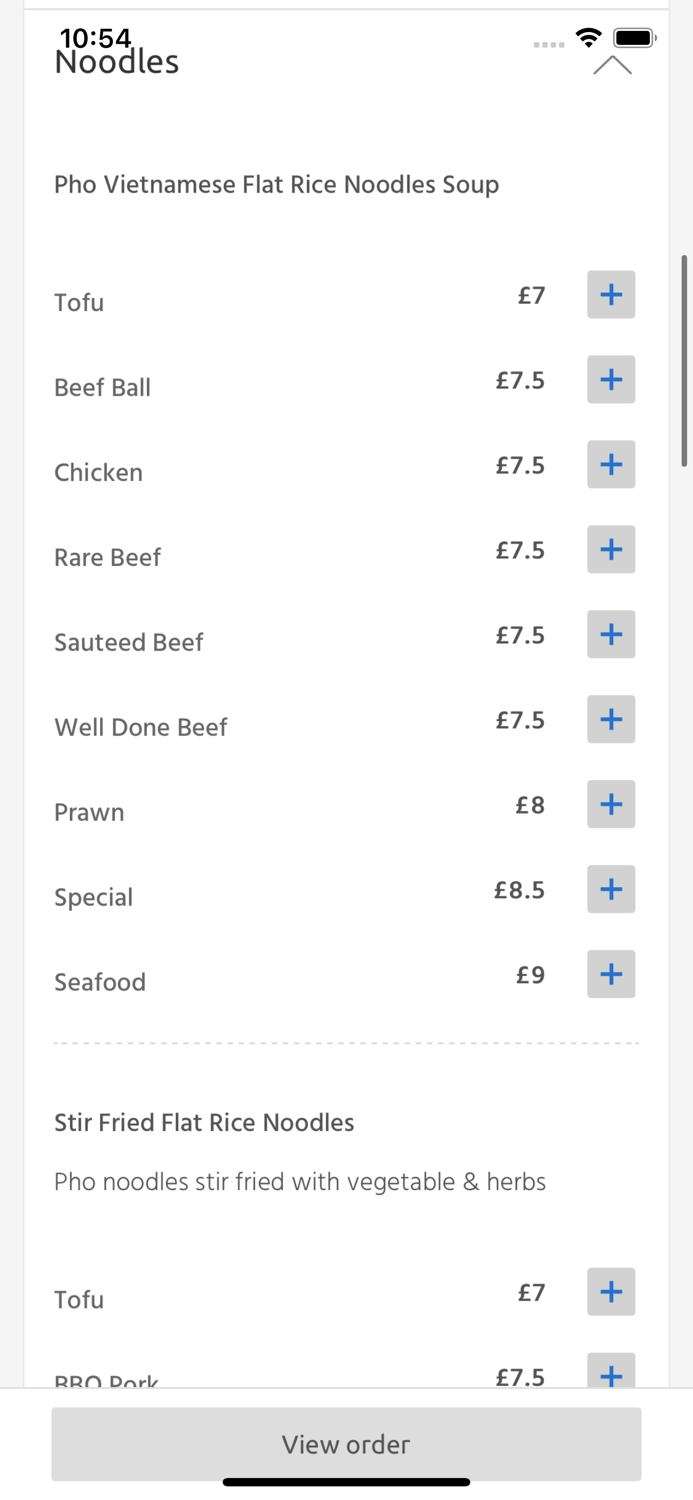This screenshot has width=693, height=1500.
Task: Add stir fried Tofu noodles
Action: click(x=610, y=1291)
